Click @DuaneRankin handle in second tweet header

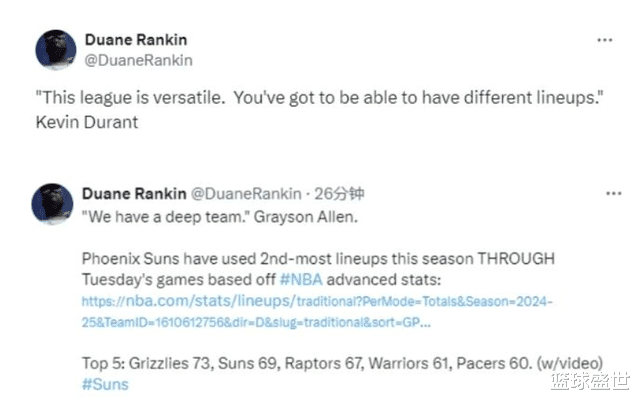coord(246,193)
